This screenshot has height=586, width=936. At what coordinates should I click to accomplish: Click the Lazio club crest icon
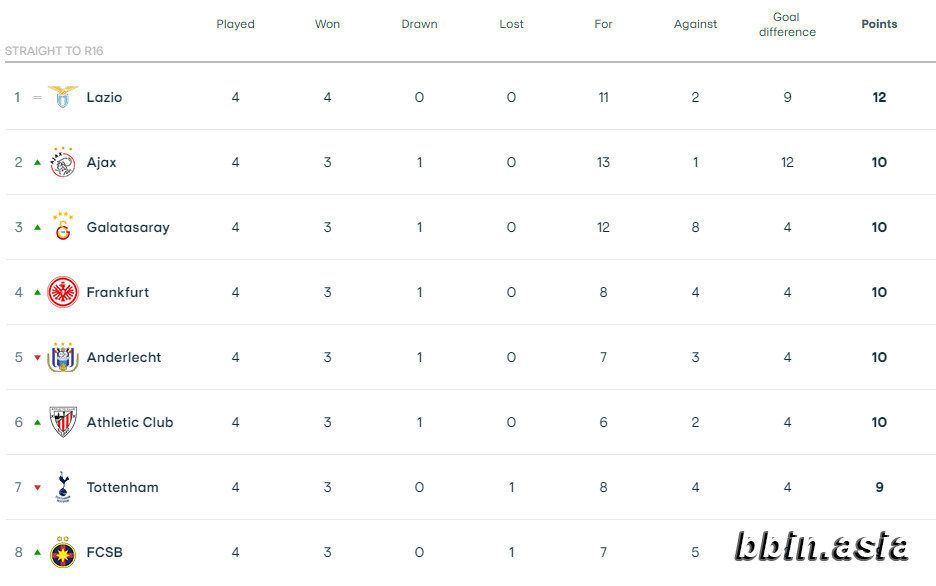click(x=63, y=97)
